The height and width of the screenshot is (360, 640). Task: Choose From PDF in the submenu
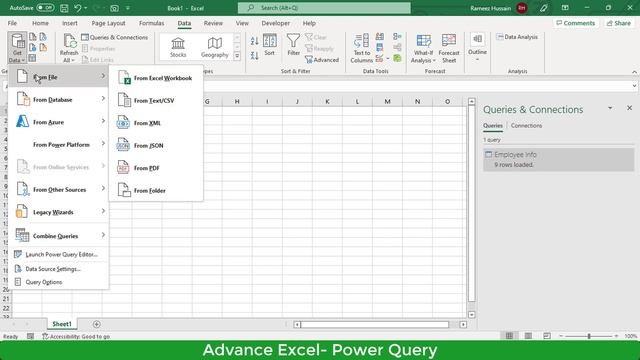click(156, 168)
